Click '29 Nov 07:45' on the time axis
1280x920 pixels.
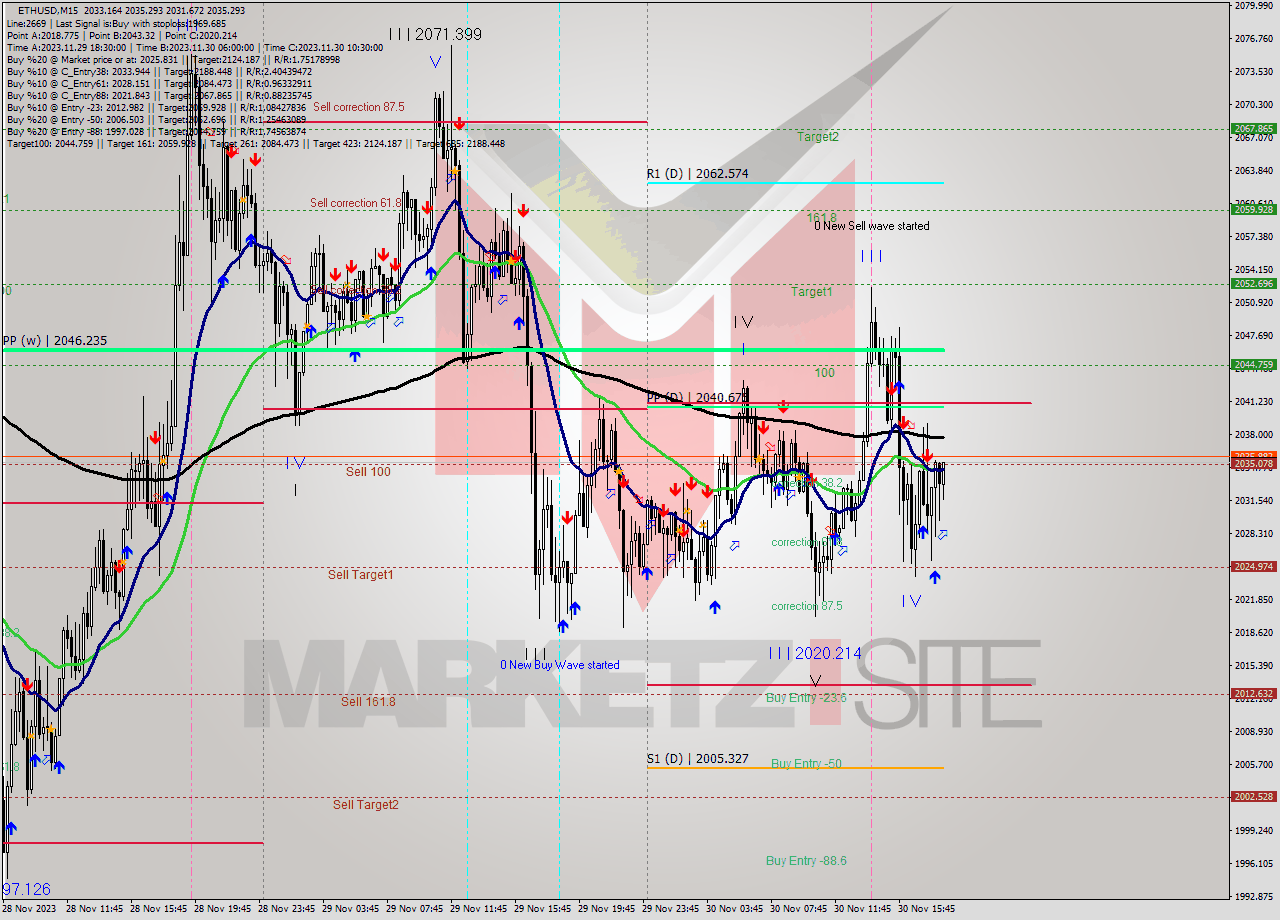pyautogui.click(x=415, y=909)
